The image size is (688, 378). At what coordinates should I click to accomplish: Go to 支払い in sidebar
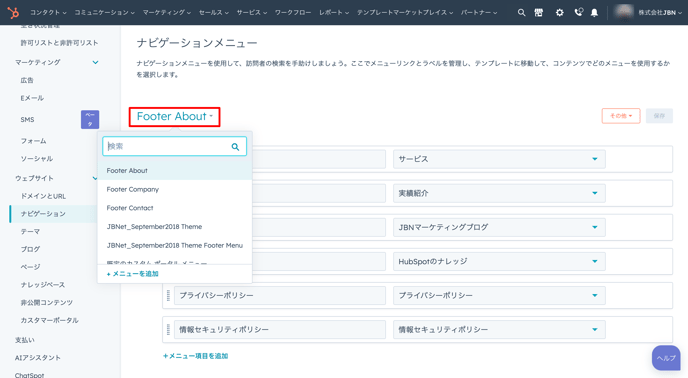point(25,340)
